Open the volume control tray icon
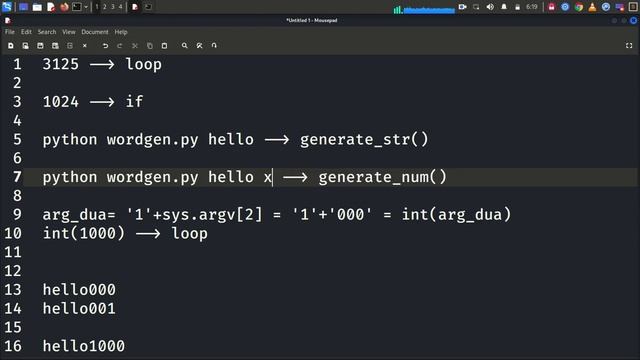Image resolution: width=640 pixels, height=360 pixels. tap(490, 7)
